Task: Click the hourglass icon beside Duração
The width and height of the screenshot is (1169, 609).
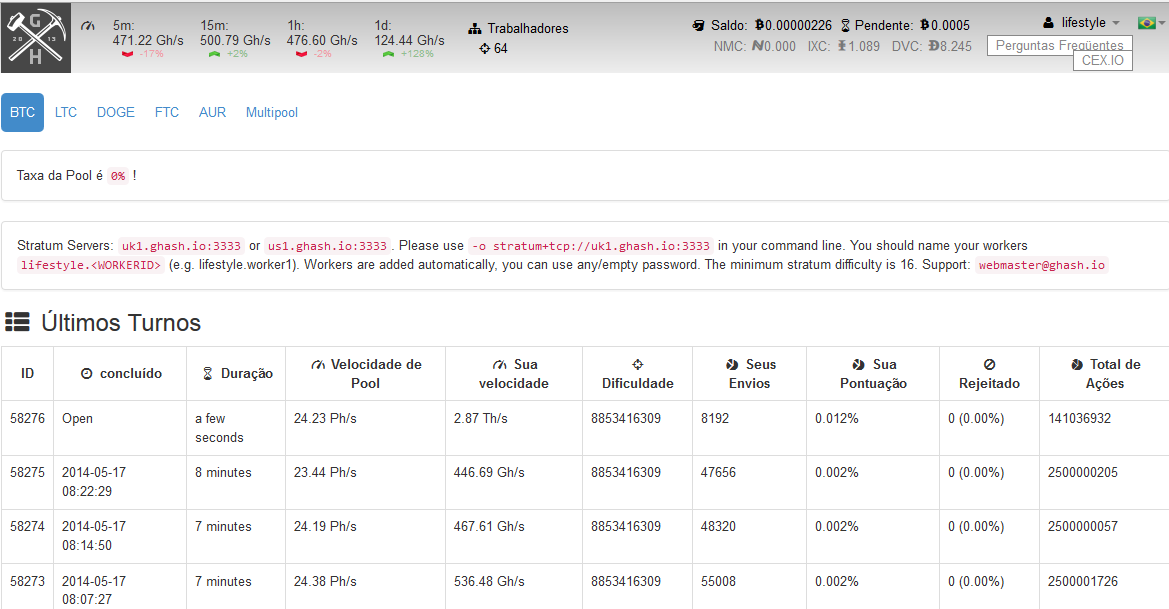Action: point(208,373)
